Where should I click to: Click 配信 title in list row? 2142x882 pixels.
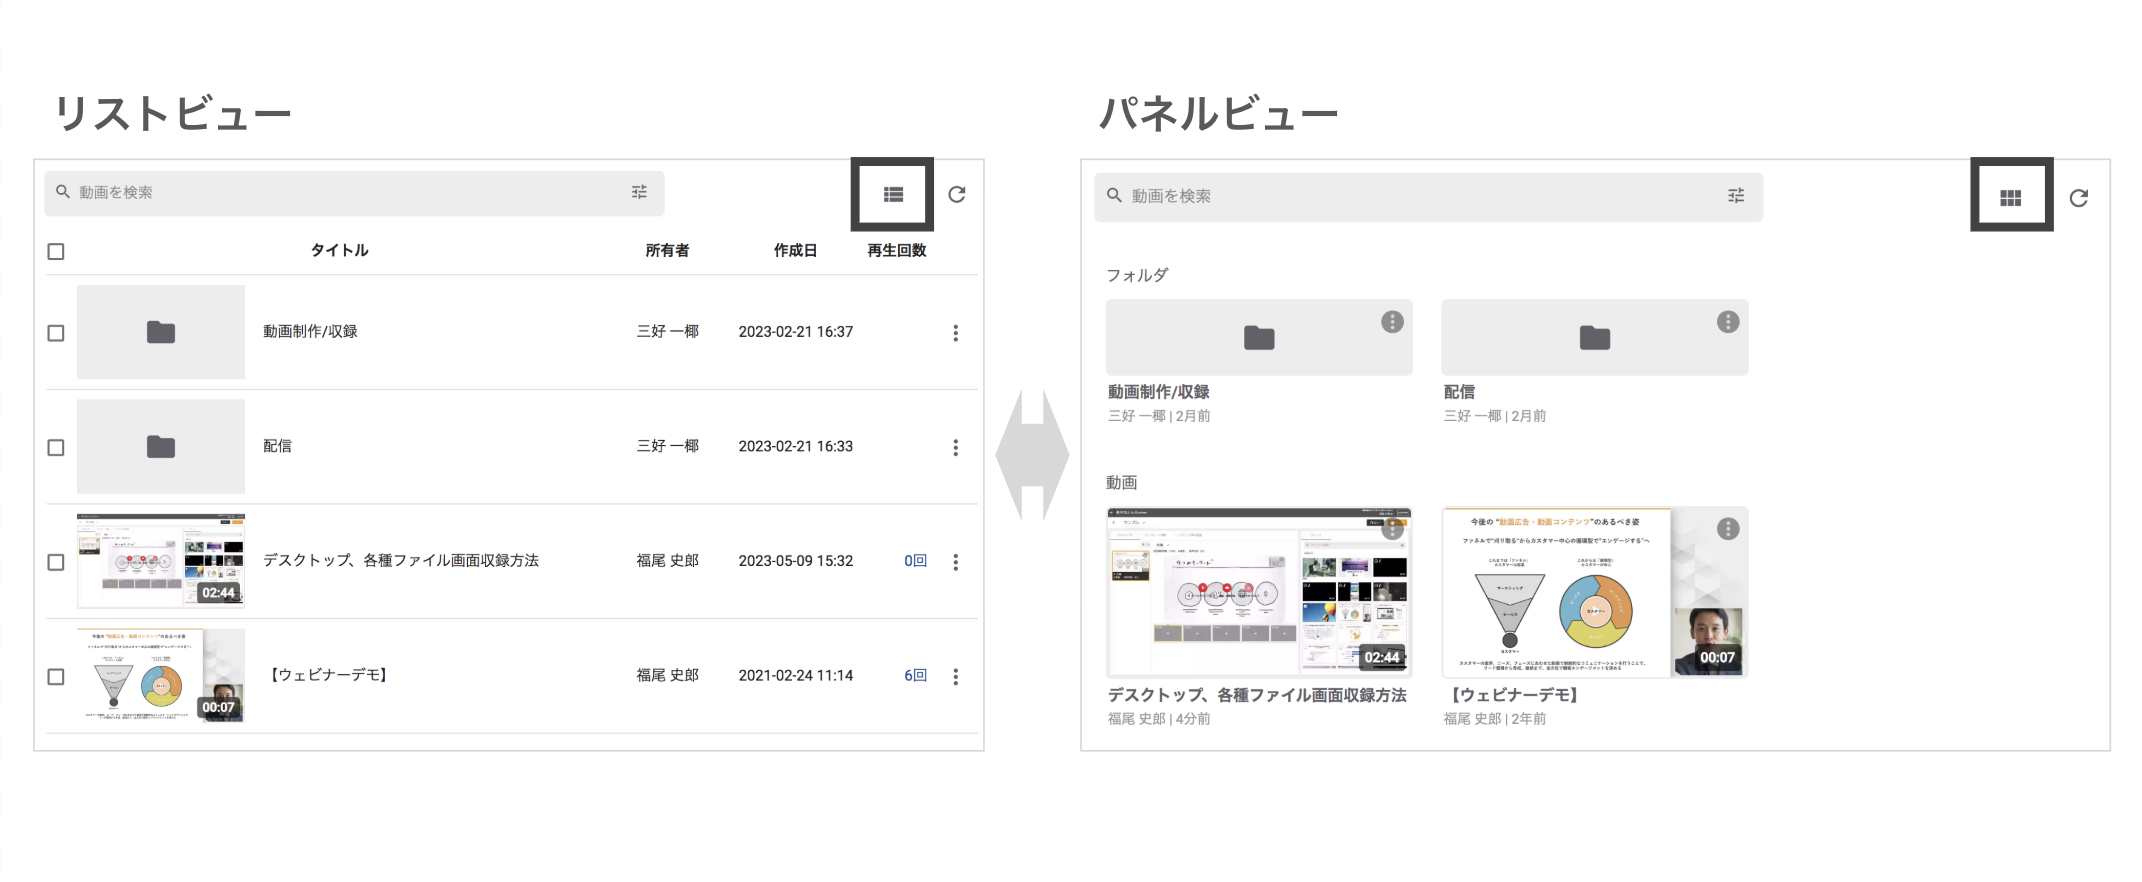[x=277, y=446]
